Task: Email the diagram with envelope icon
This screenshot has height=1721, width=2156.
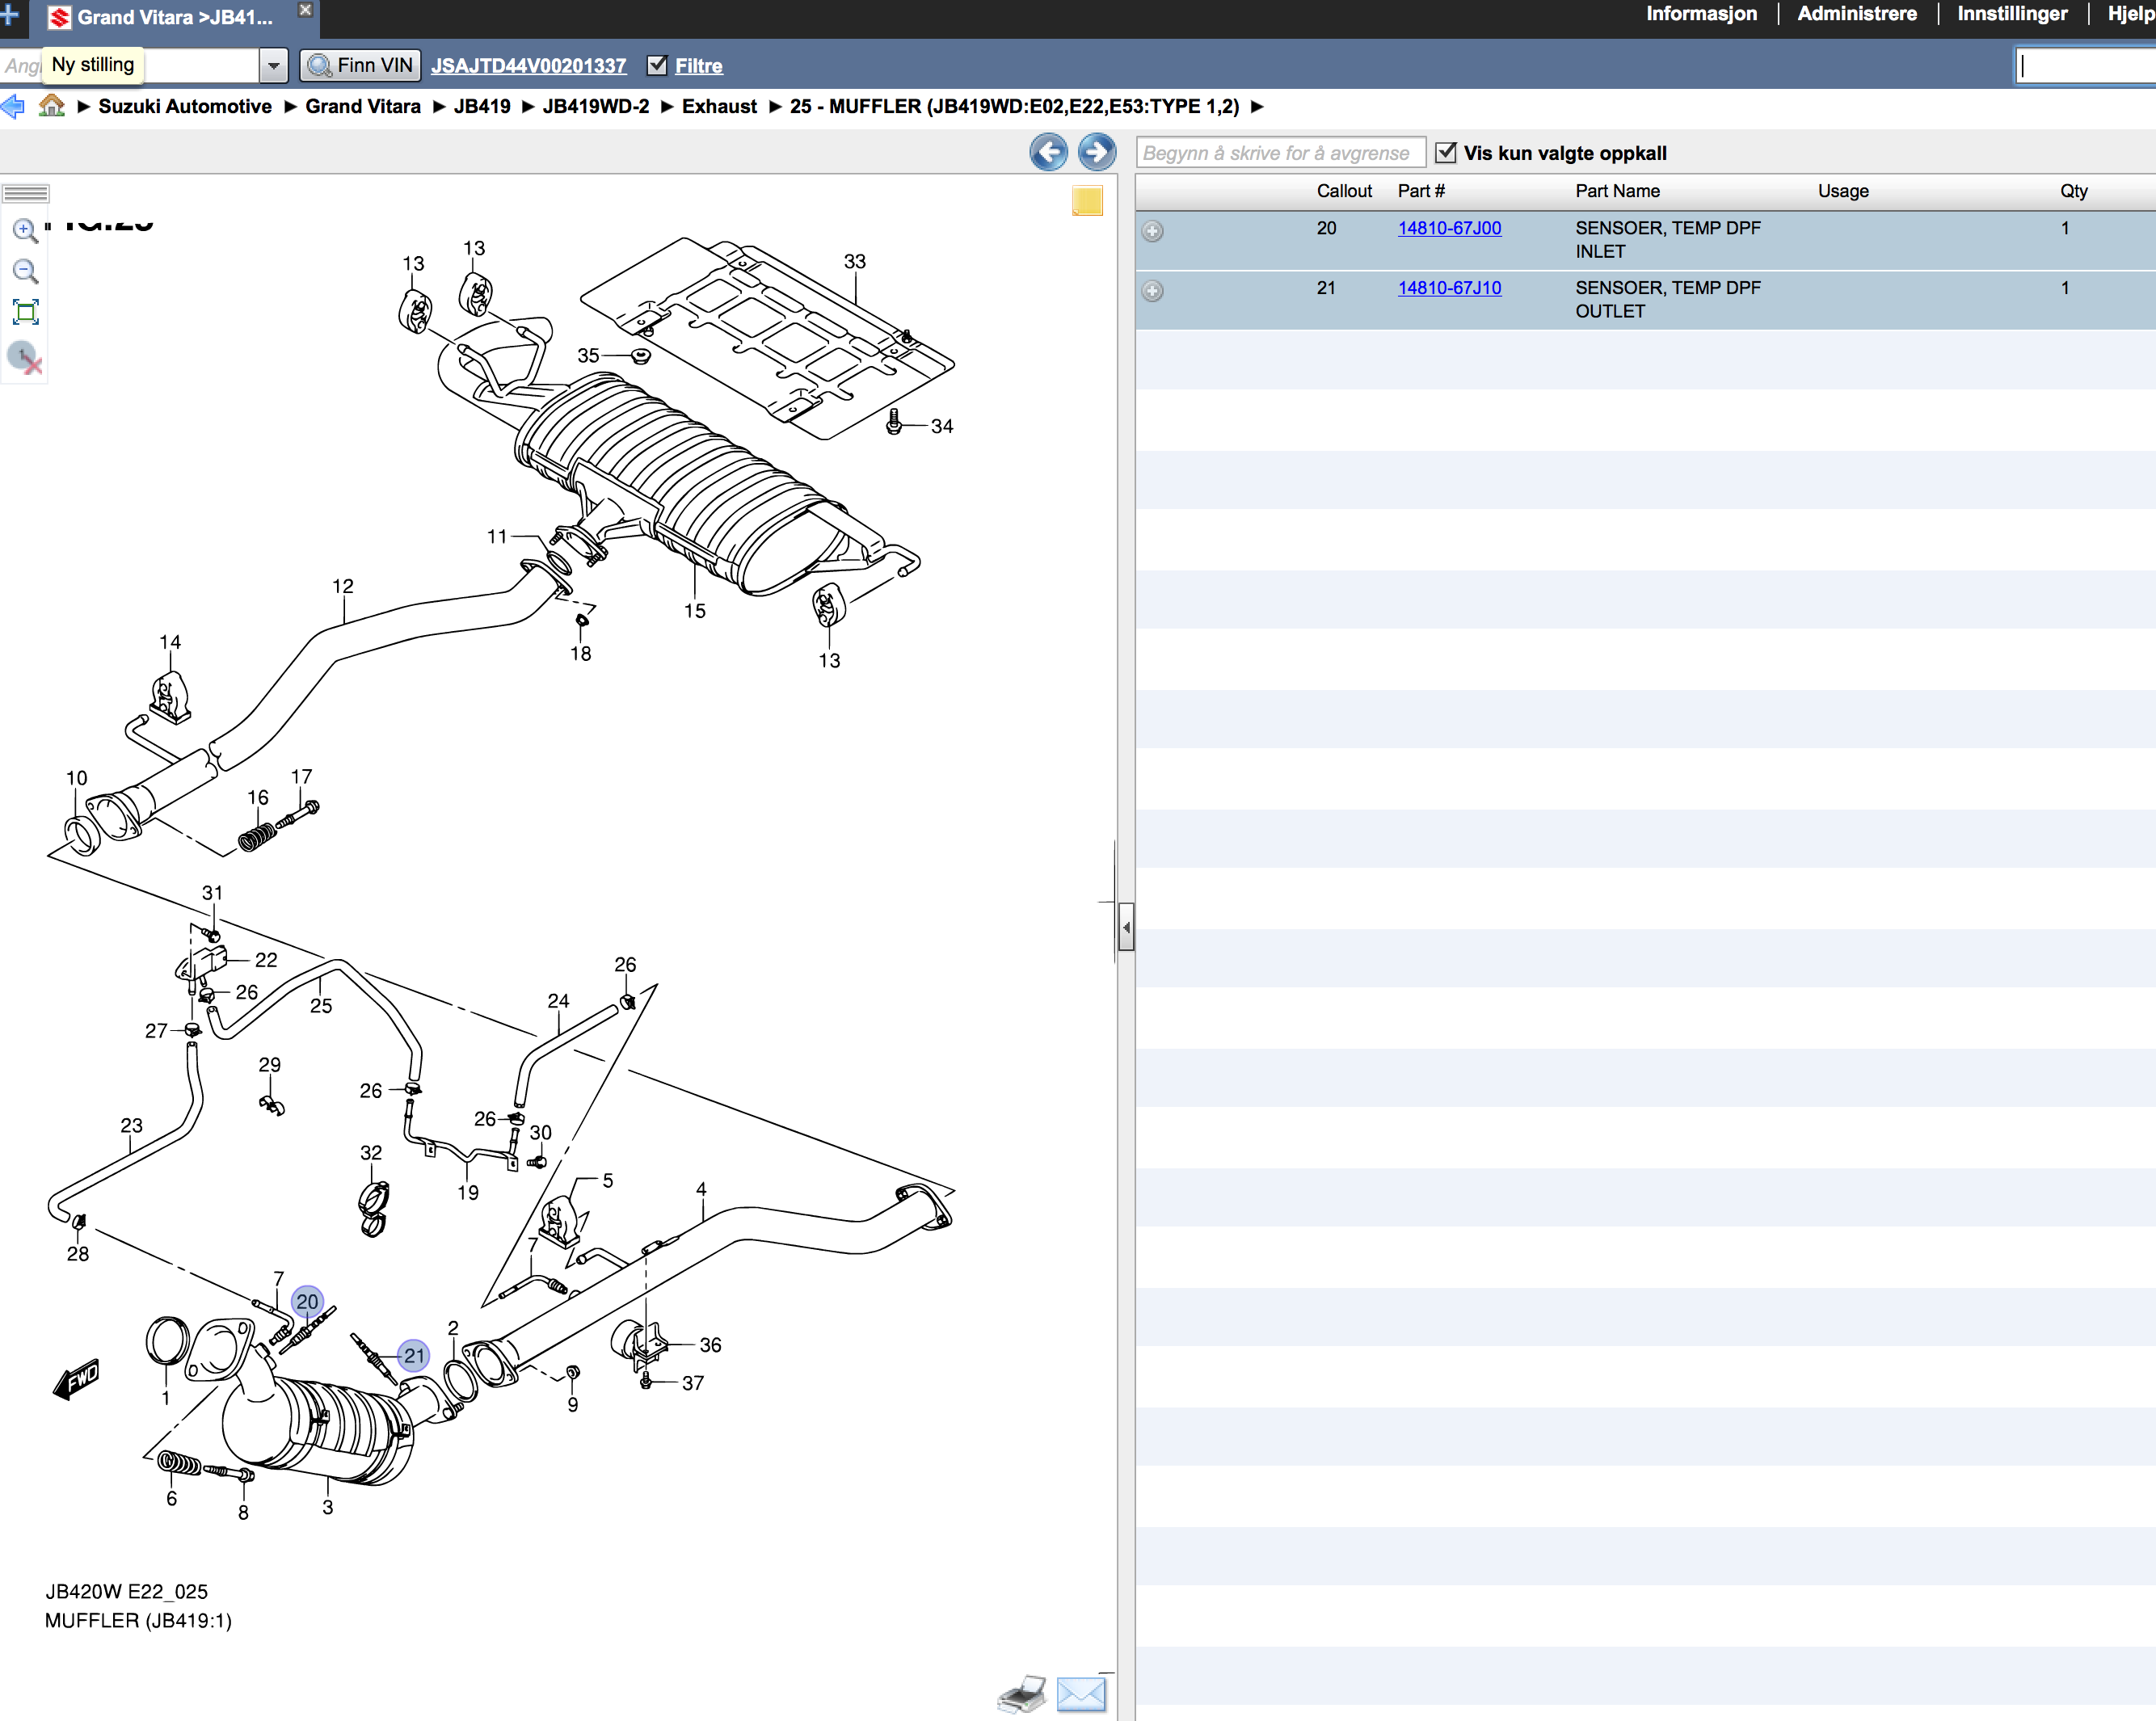Action: pyautogui.click(x=1081, y=1694)
